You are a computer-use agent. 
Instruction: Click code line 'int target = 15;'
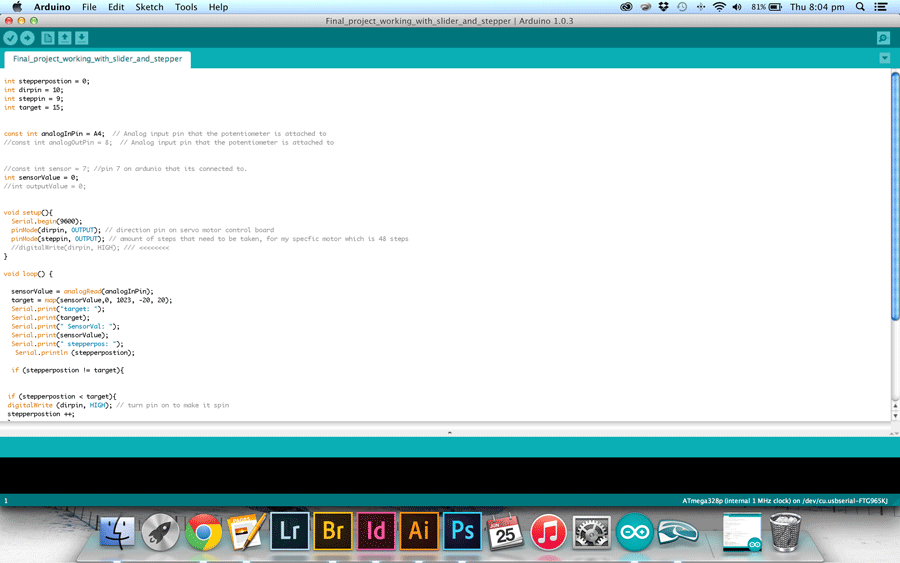tap(33, 107)
